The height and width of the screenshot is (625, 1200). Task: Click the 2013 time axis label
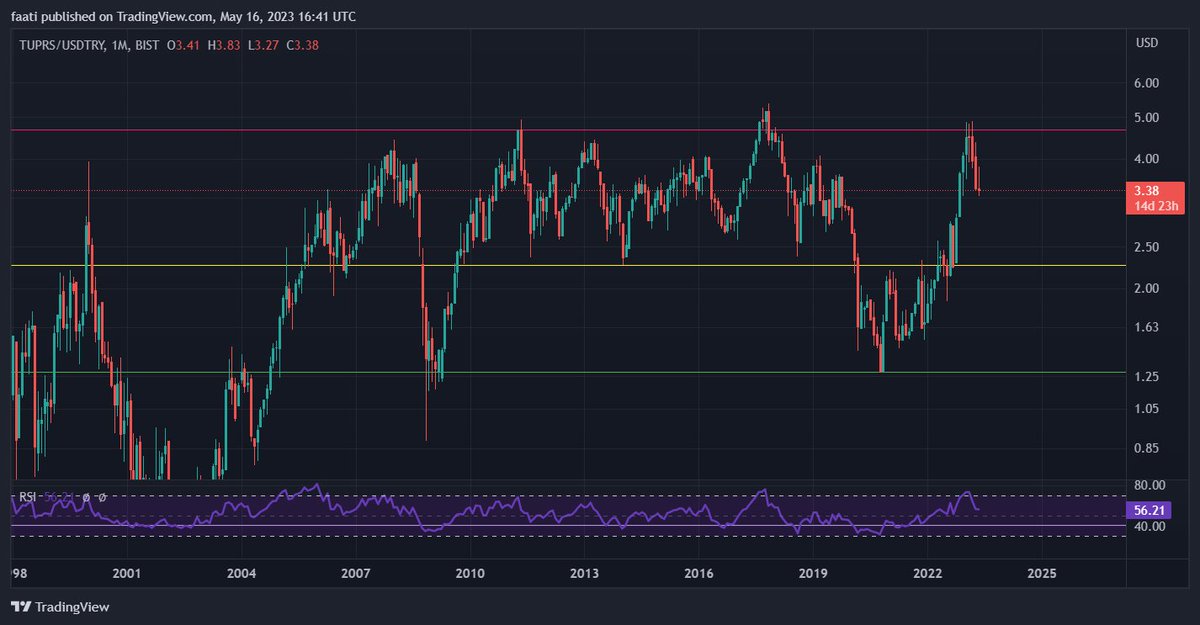(x=584, y=573)
